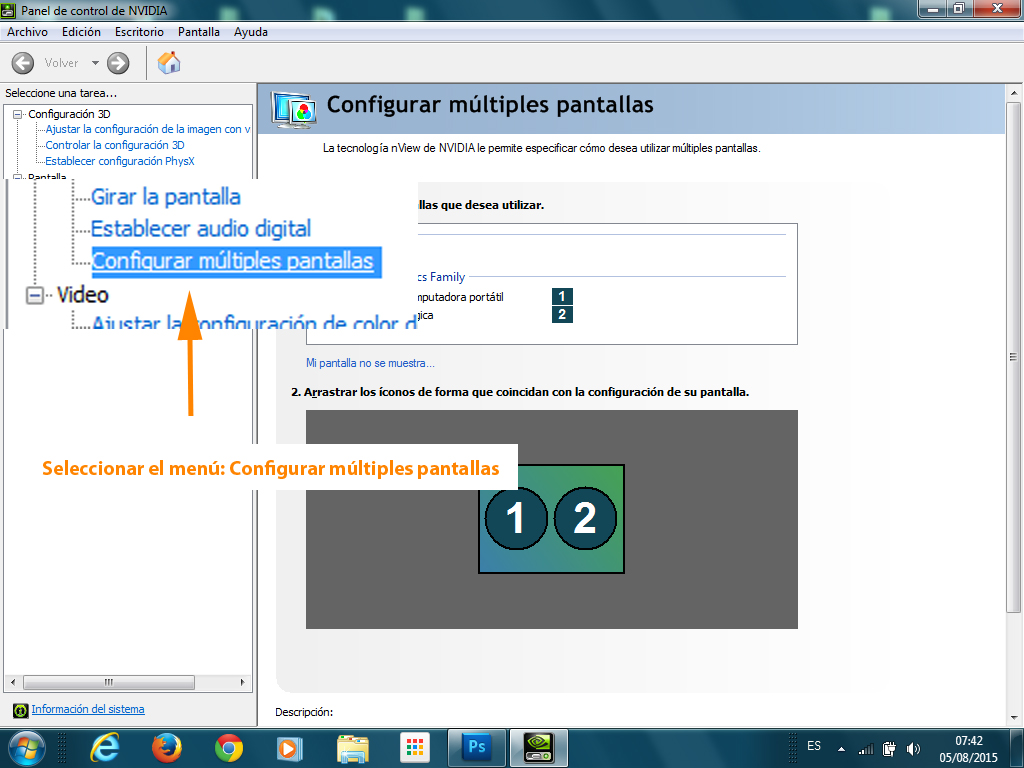1024x768 pixels.
Task: Click the vertical scrollbar up arrow
Action: (x=1013, y=93)
